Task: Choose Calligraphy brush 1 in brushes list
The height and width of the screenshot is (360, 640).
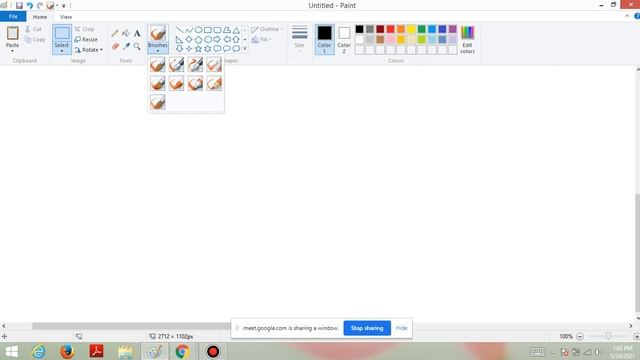Action: click(x=176, y=64)
